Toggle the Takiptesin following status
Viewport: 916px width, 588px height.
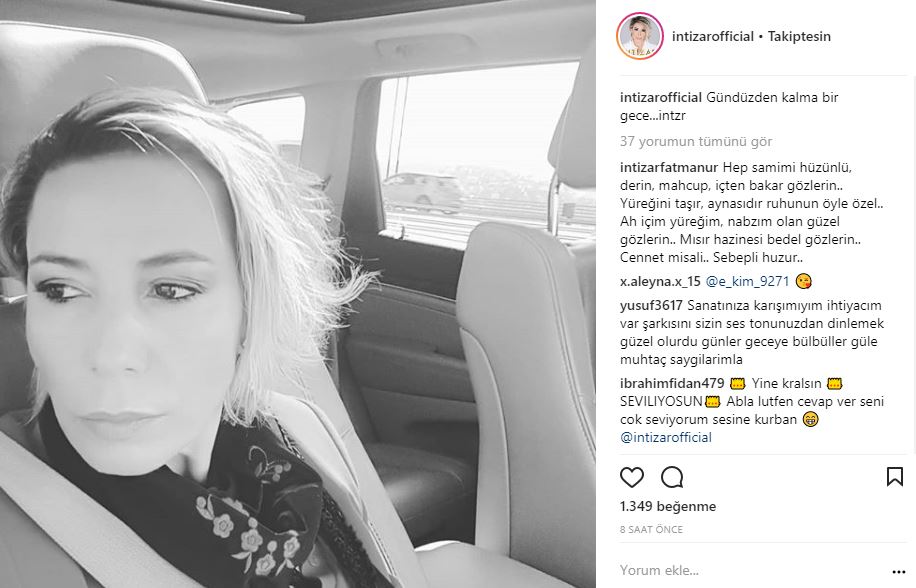(x=799, y=36)
